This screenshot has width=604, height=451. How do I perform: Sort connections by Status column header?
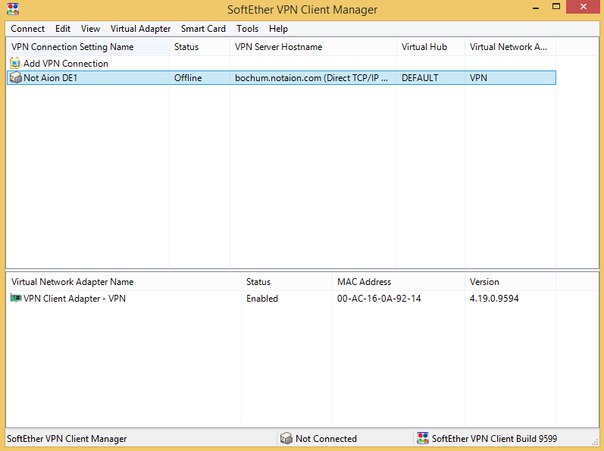point(200,47)
